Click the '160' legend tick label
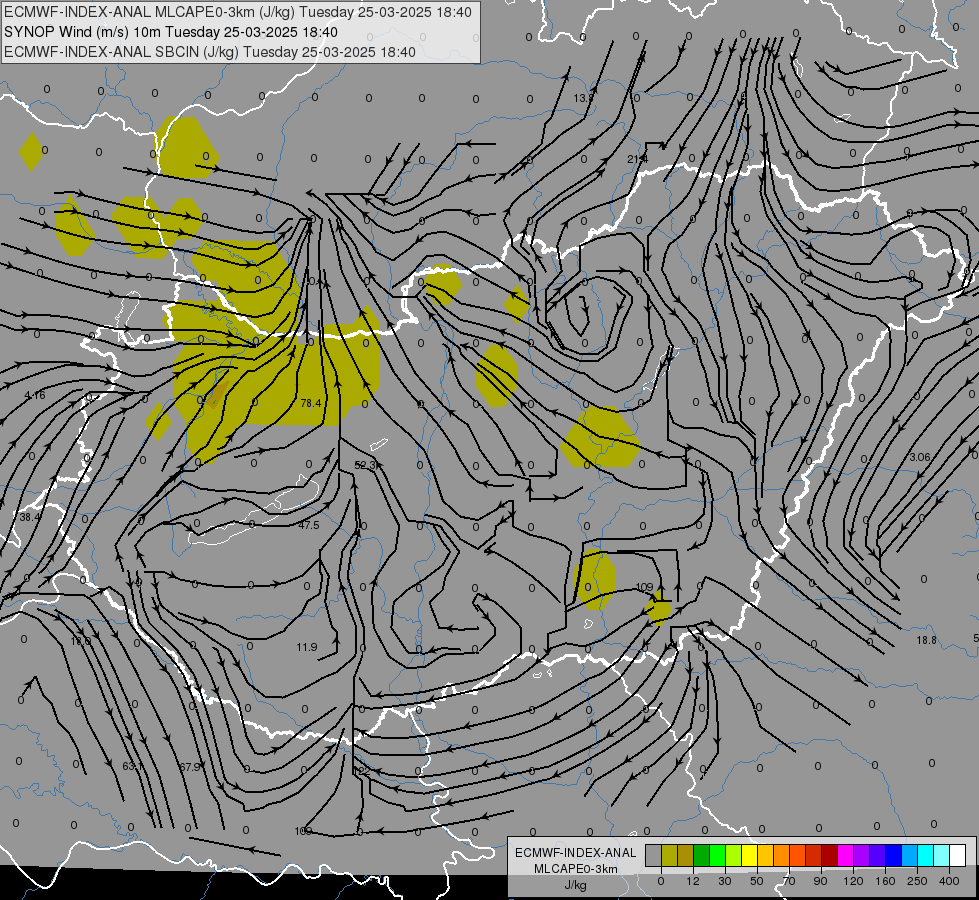 tap(885, 881)
